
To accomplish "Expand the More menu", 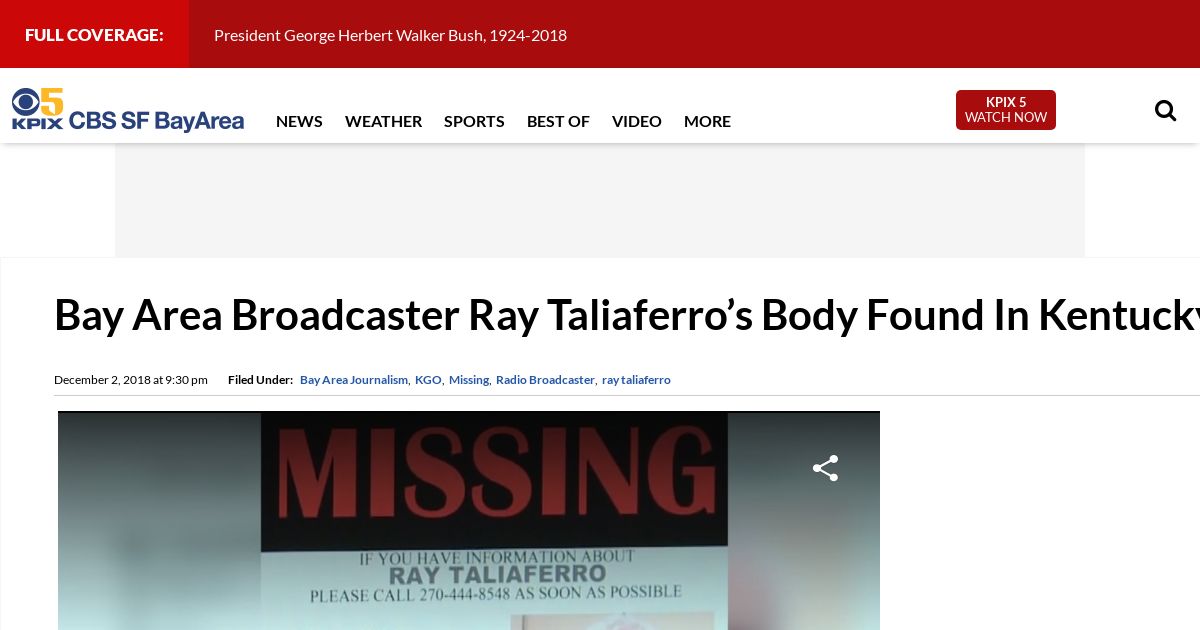I will pos(707,121).
